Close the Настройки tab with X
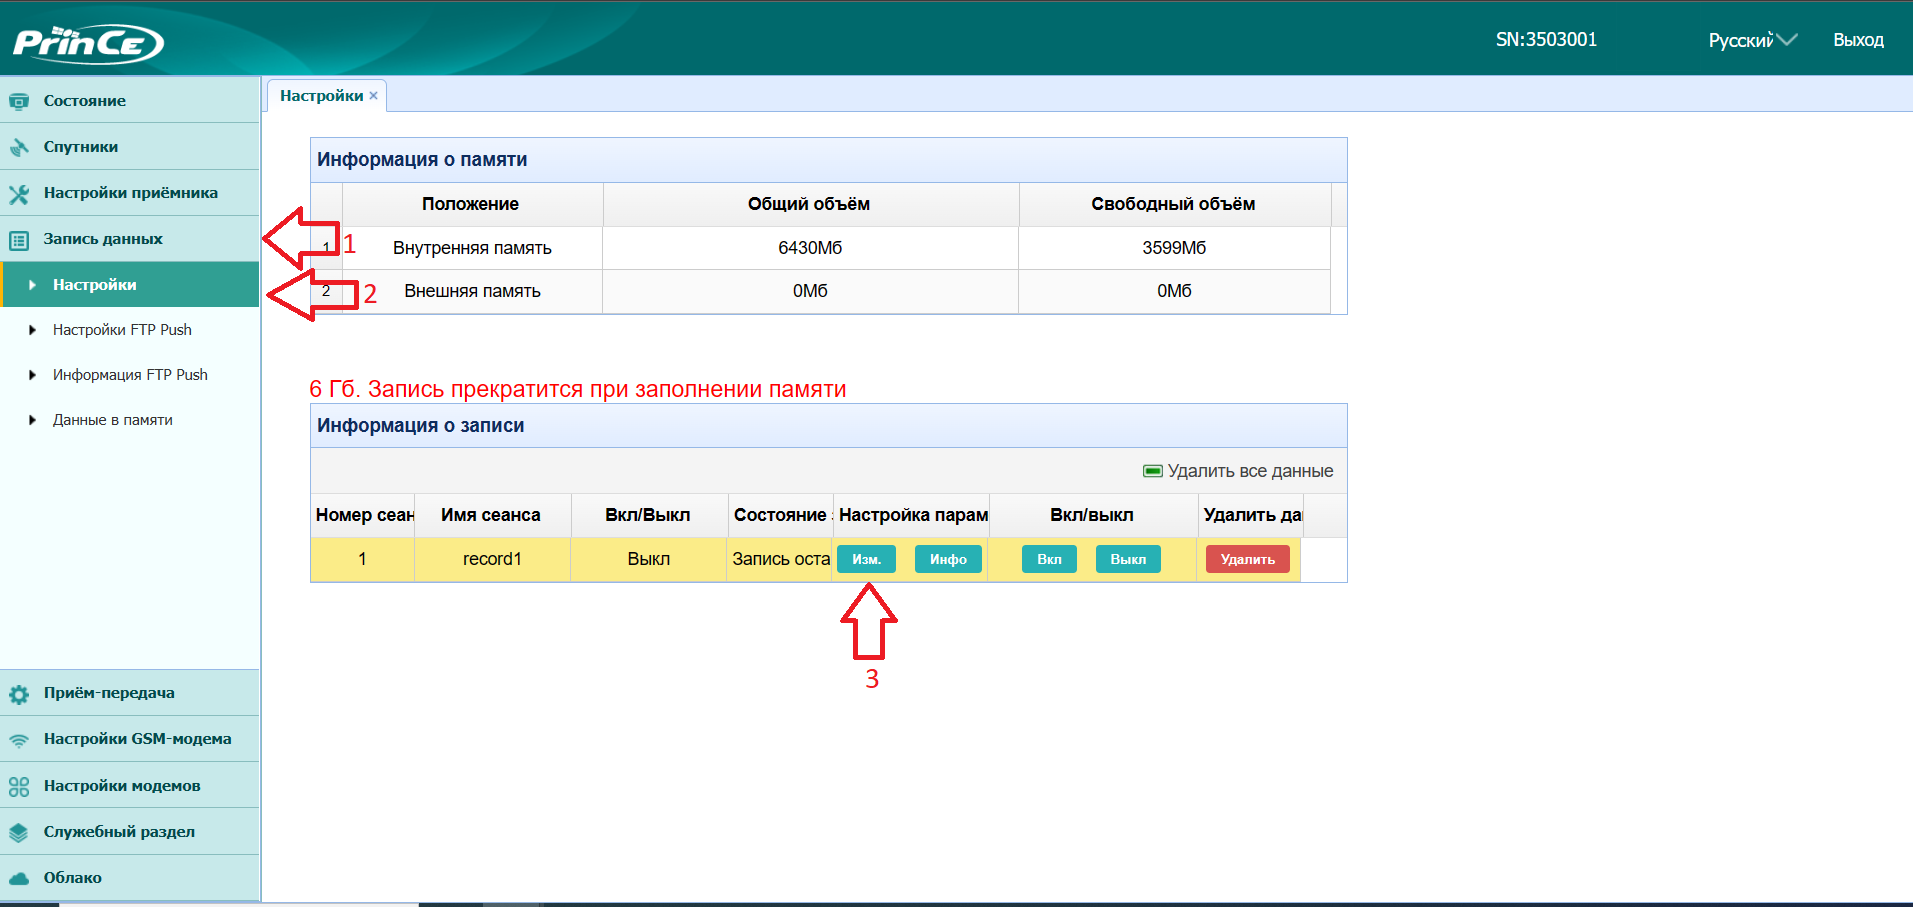1913x907 pixels. 373,96
